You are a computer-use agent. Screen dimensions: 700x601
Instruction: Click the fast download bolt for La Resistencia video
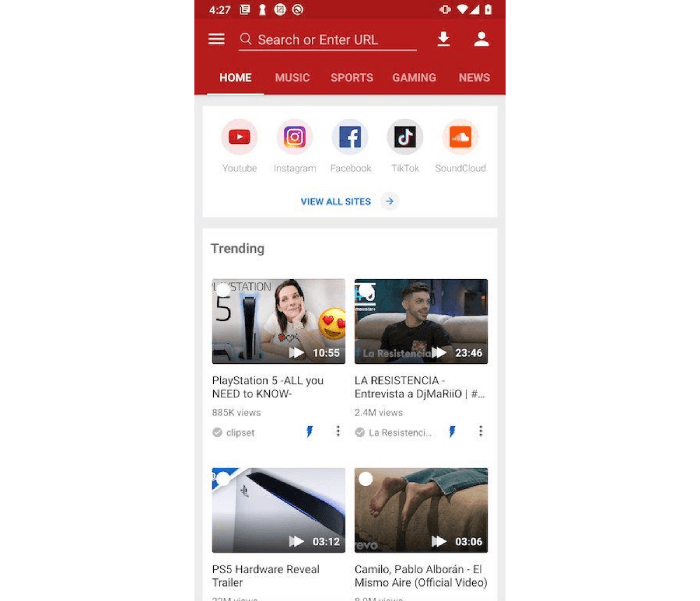(x=452, y=431)
